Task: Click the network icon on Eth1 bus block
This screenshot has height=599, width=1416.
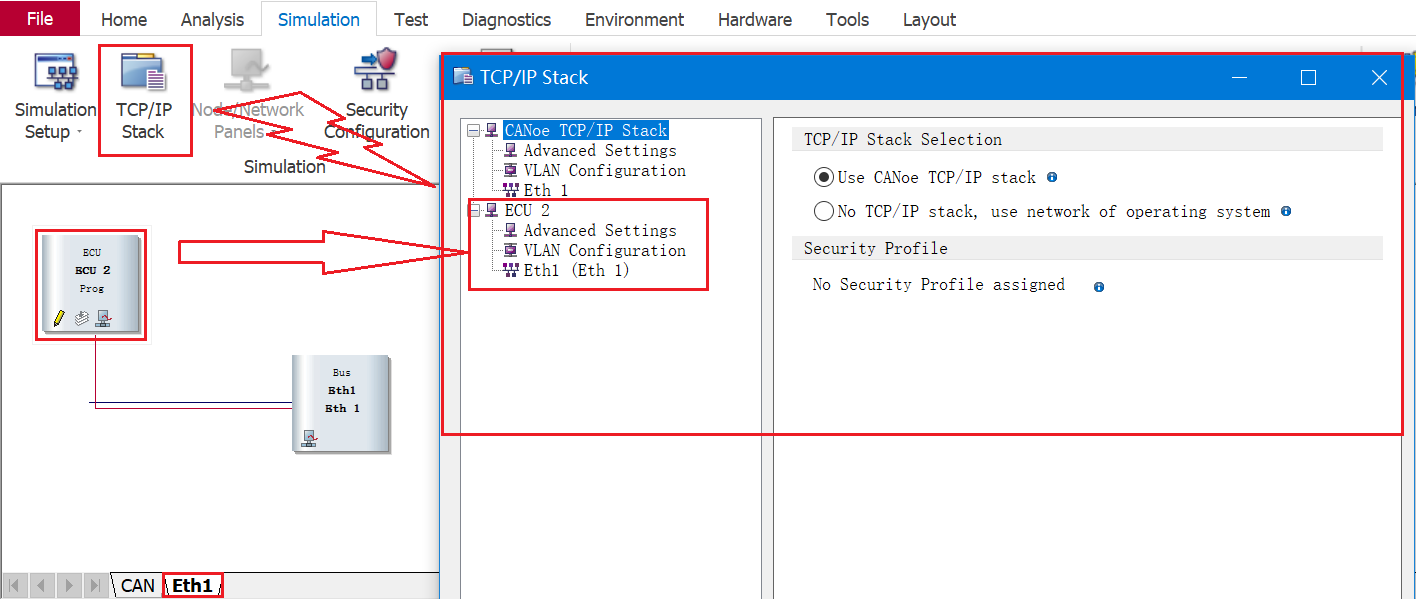Action: tap(309, 438)
